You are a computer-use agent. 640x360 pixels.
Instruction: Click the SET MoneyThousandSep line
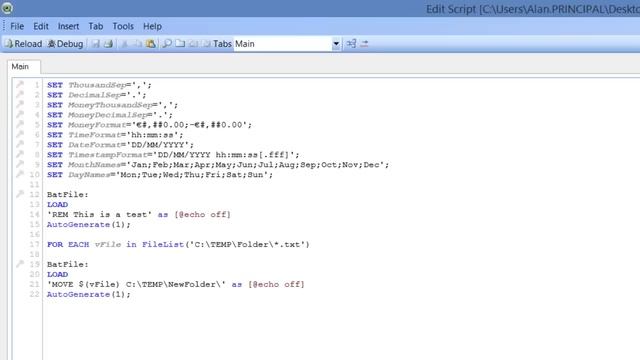[113, 105]
